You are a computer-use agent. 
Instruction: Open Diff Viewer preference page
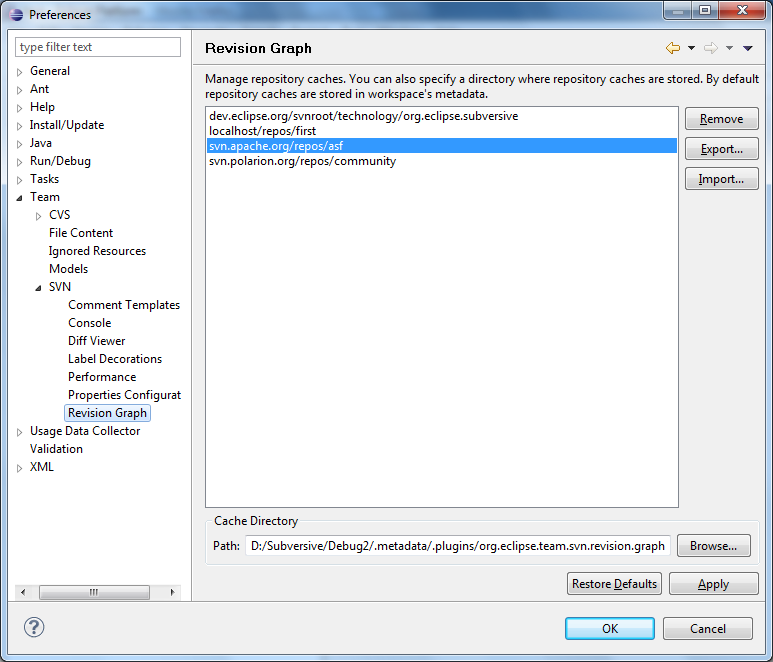tap(97, 341)
